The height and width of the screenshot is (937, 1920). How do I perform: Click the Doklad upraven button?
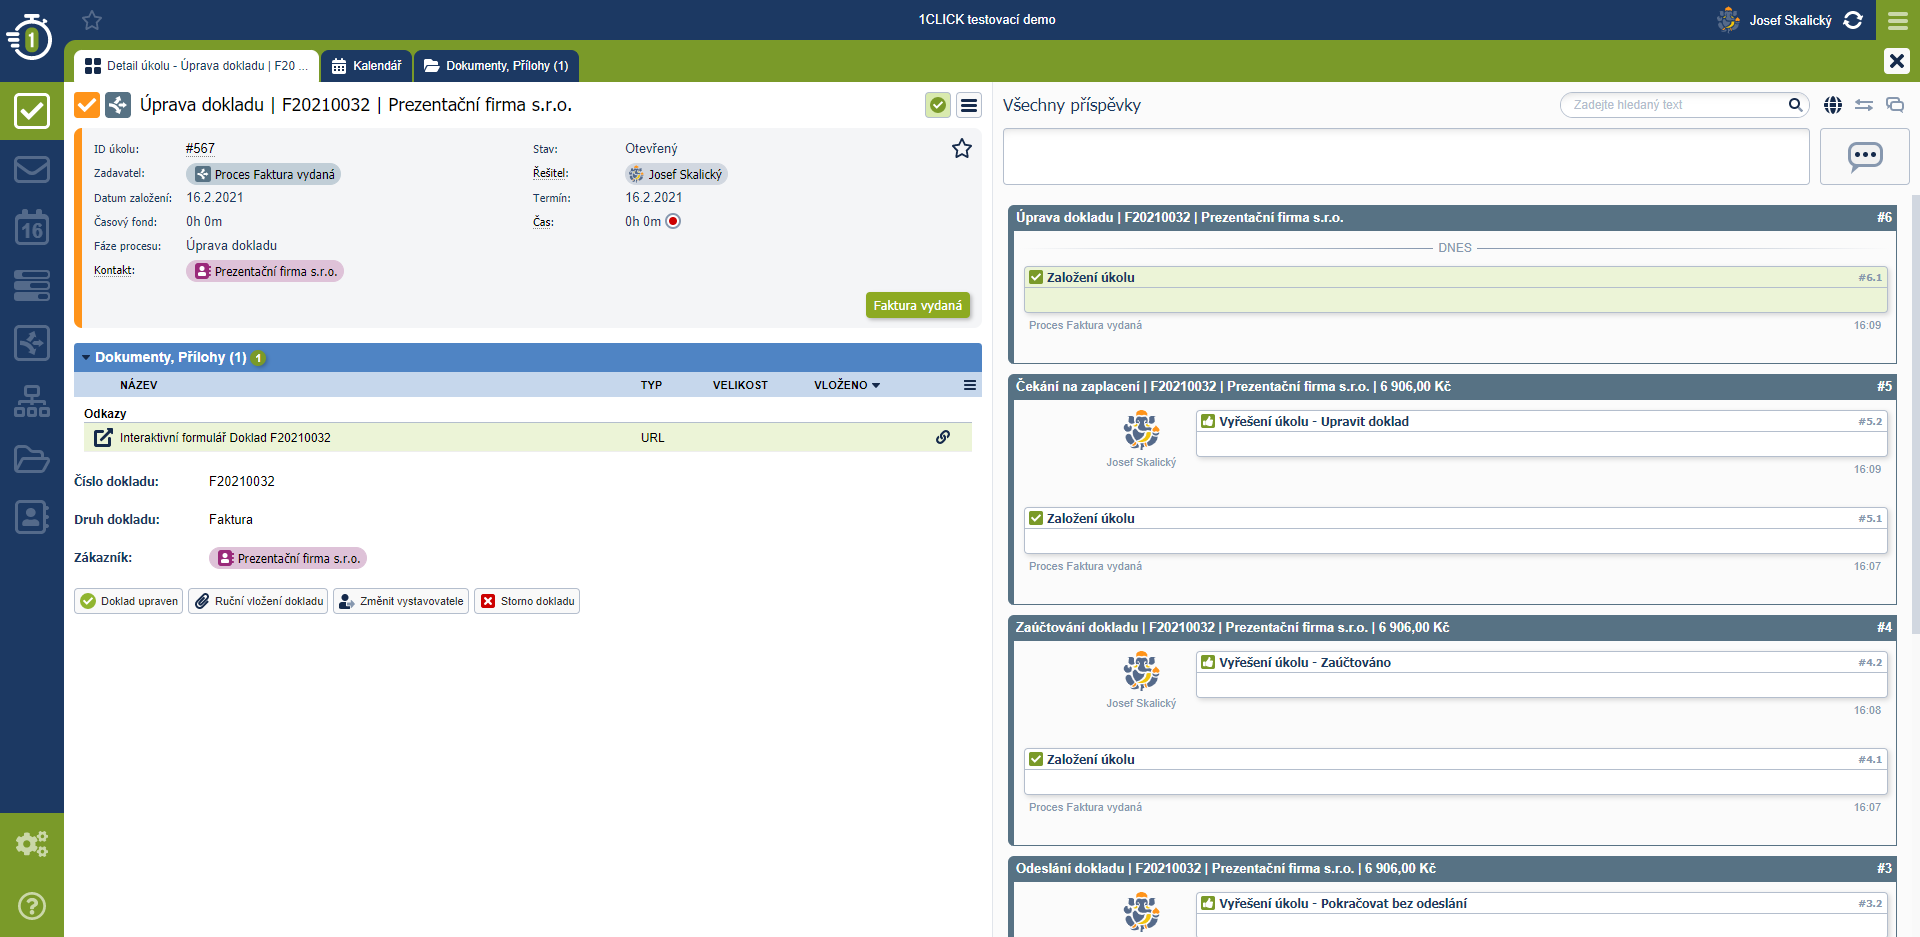click(x=129, y=601)
